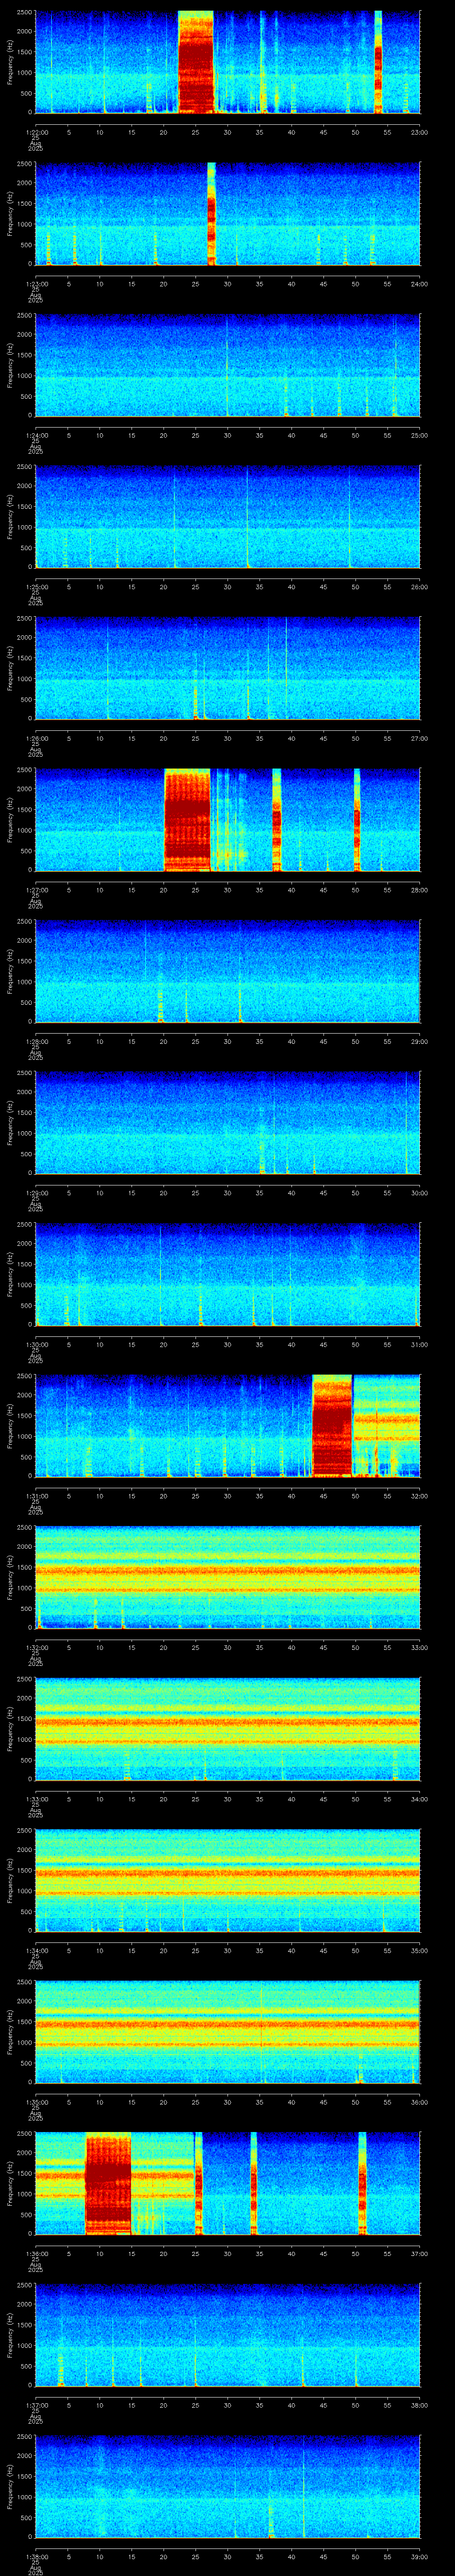This screenshot has width=455, height=2576.
Task: Click the 1:37:00 start time label
Action: pyautogui.click(x=35, y=2405)
